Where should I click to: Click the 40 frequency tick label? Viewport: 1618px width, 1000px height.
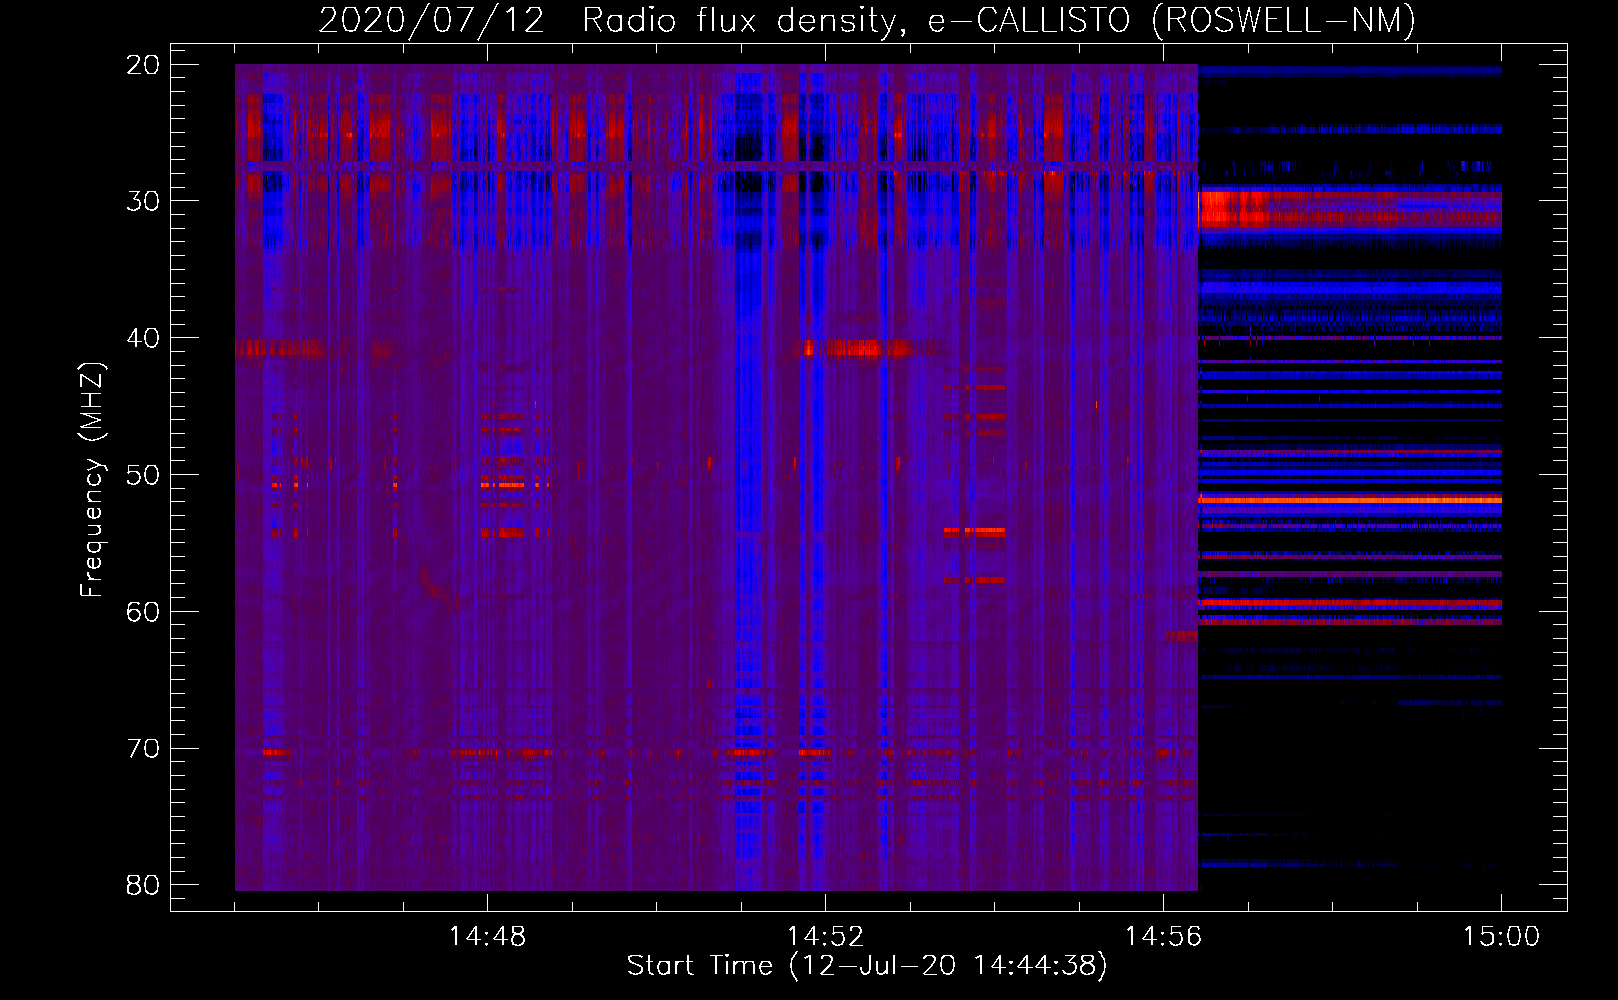pyautogui.click(x=143, y=338)
